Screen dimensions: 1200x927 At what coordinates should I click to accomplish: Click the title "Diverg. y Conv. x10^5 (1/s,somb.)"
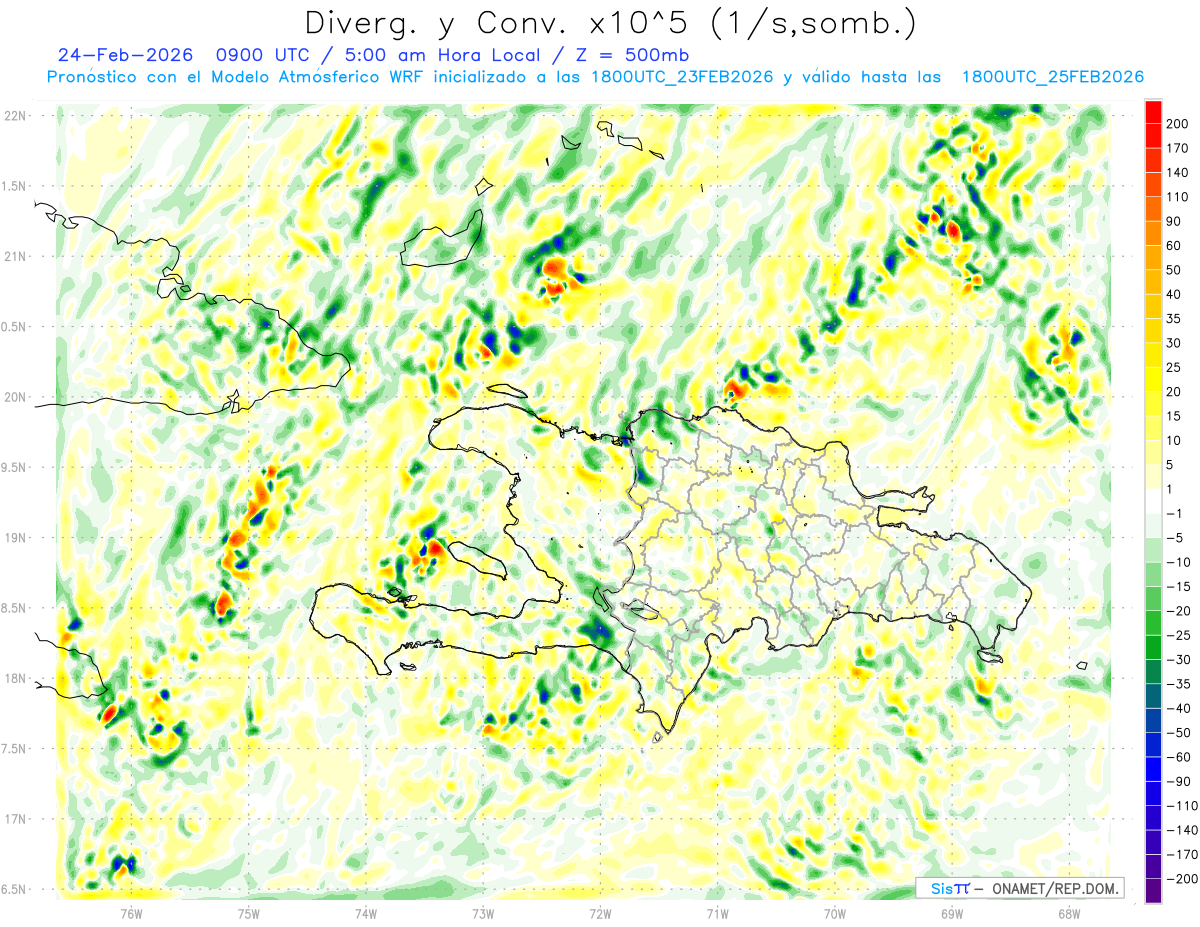point(610,22)
